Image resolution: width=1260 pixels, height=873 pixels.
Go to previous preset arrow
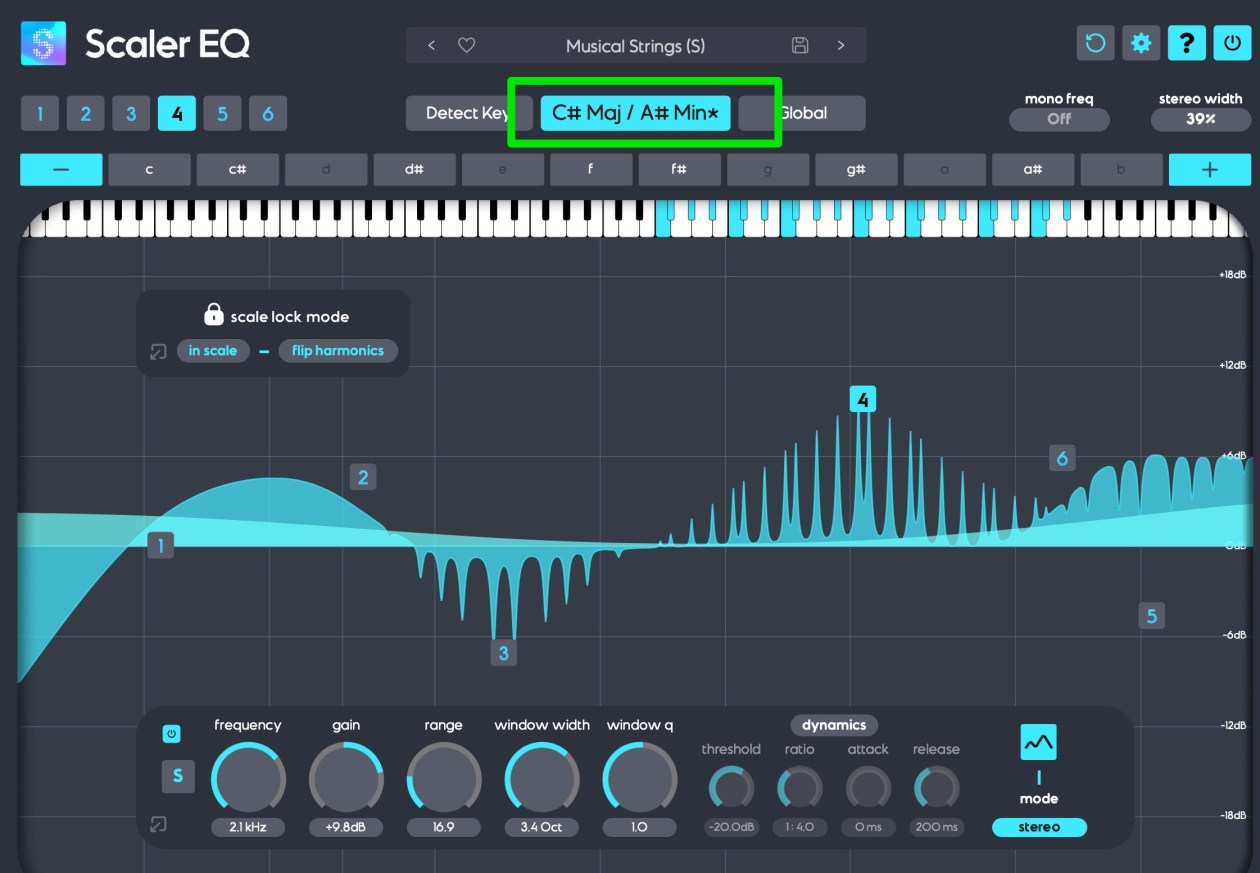click(431, 45)
